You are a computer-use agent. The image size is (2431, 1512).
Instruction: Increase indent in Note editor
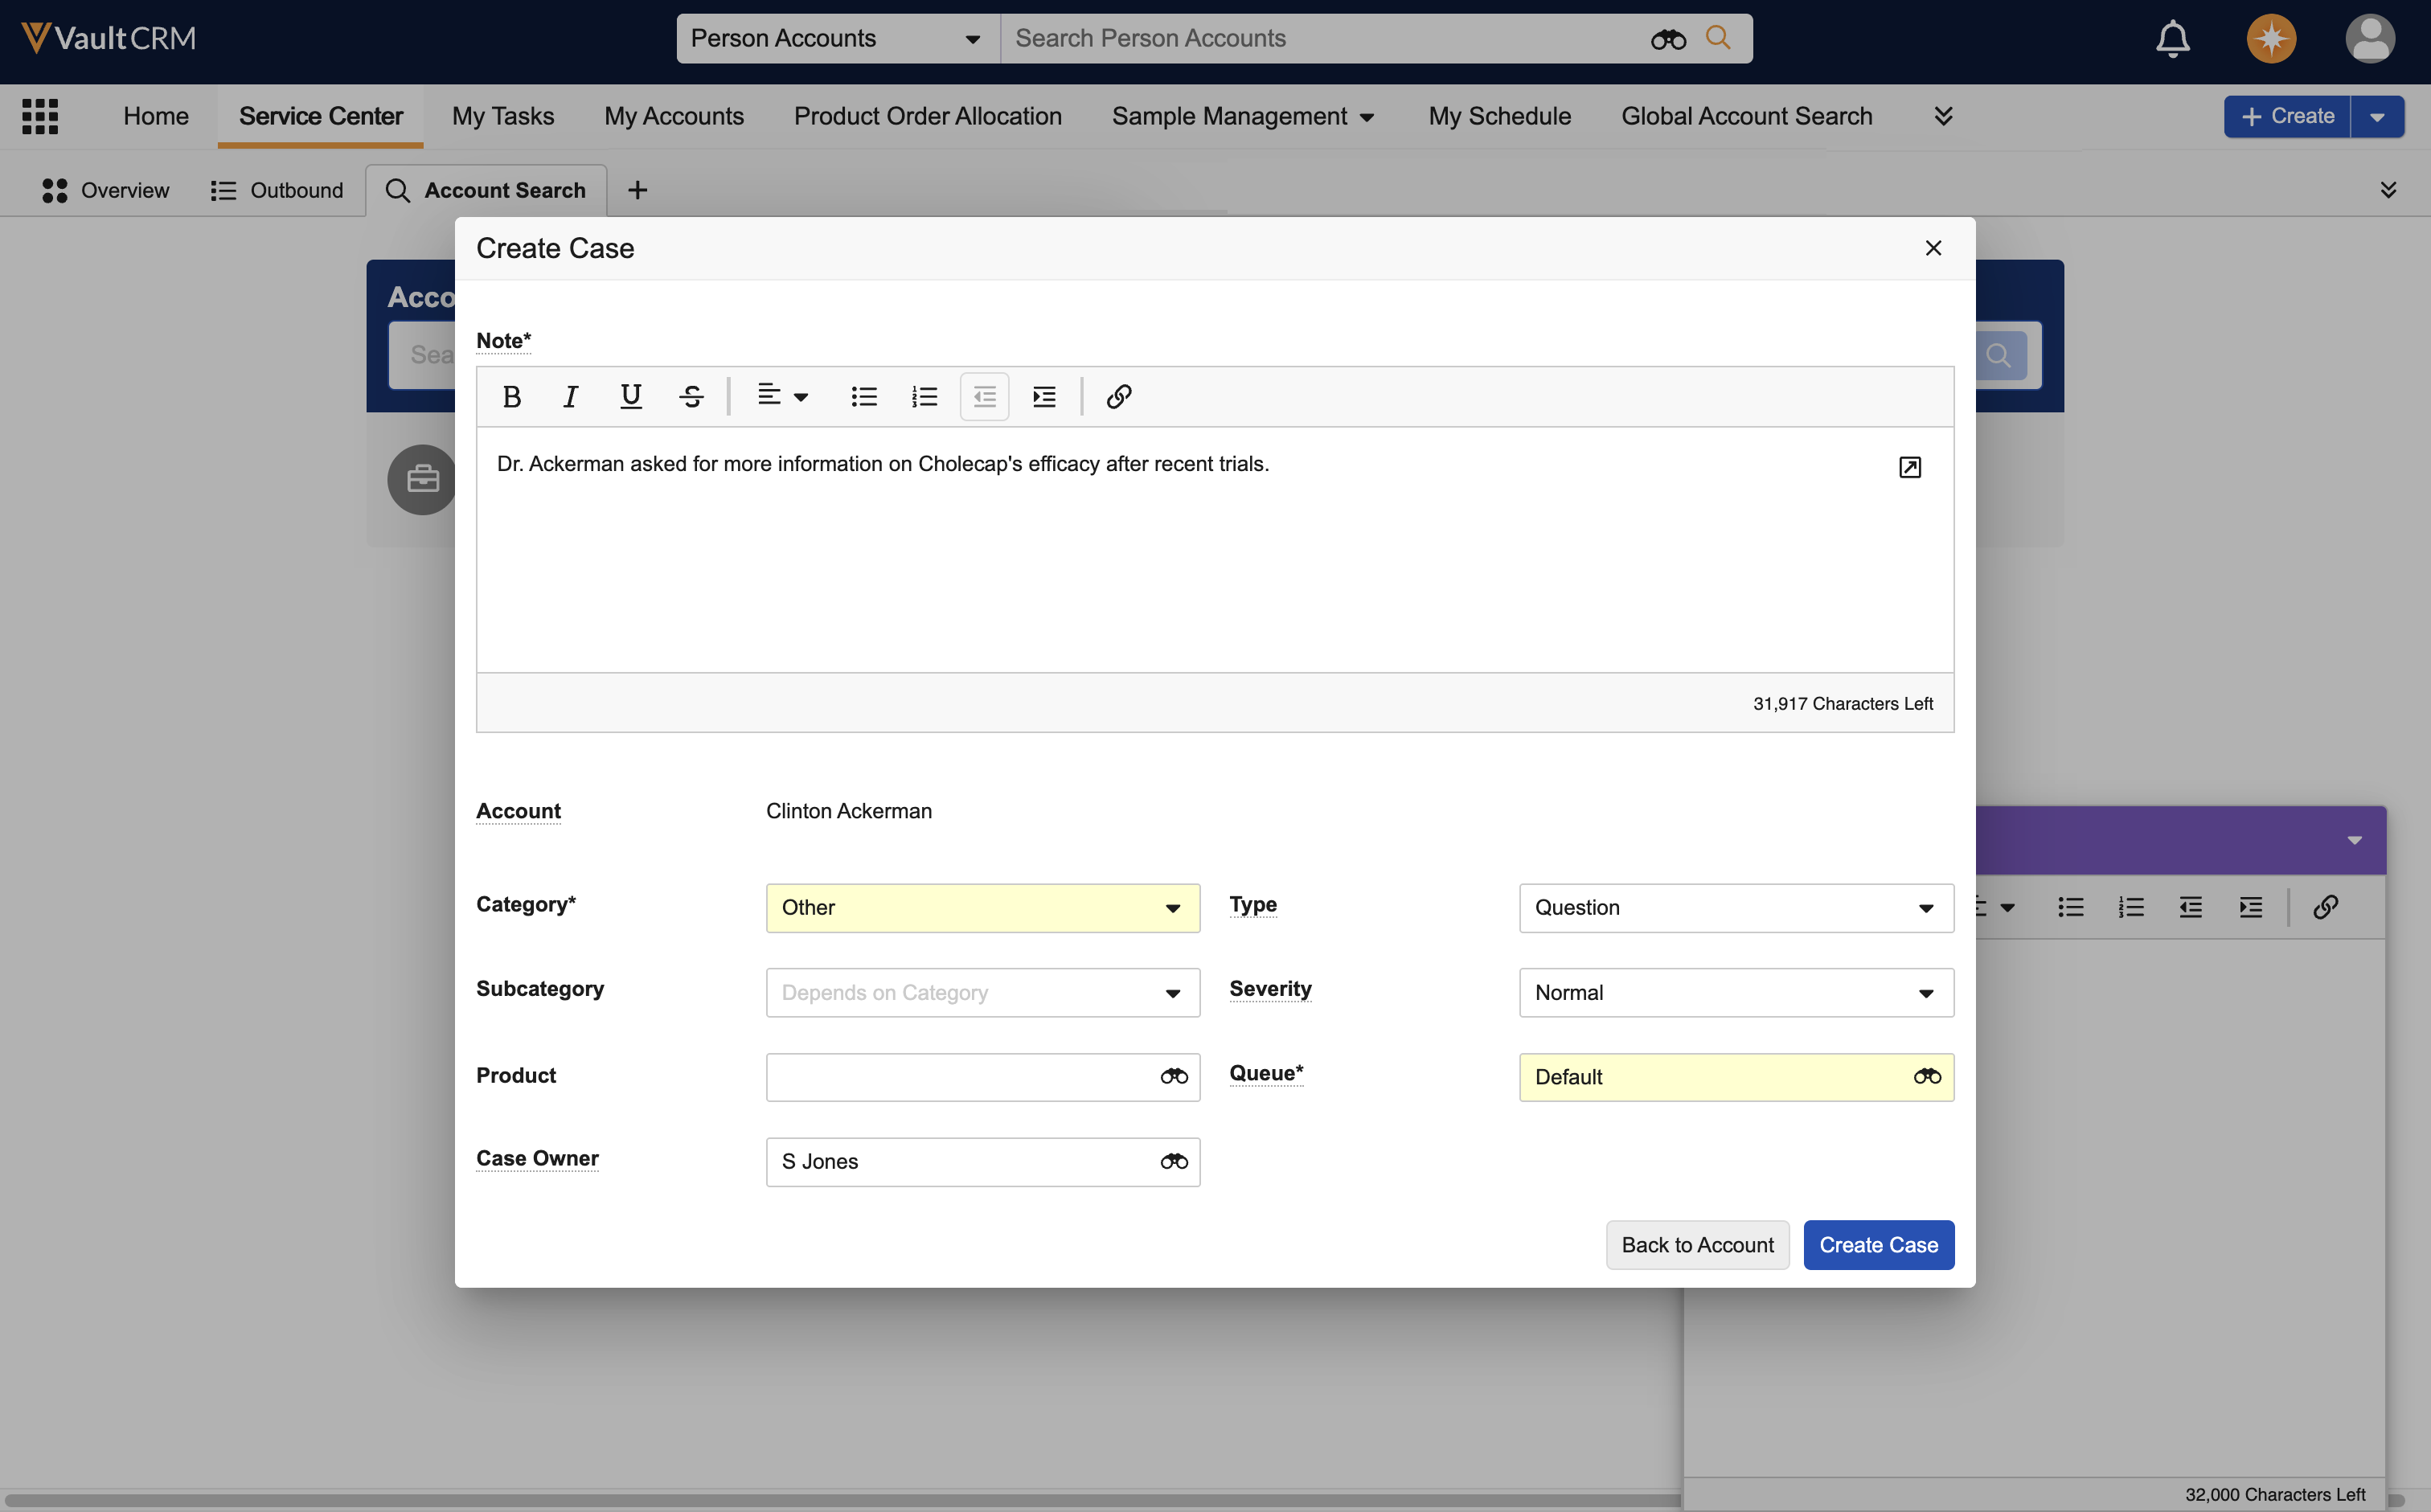coord(1044,397)
